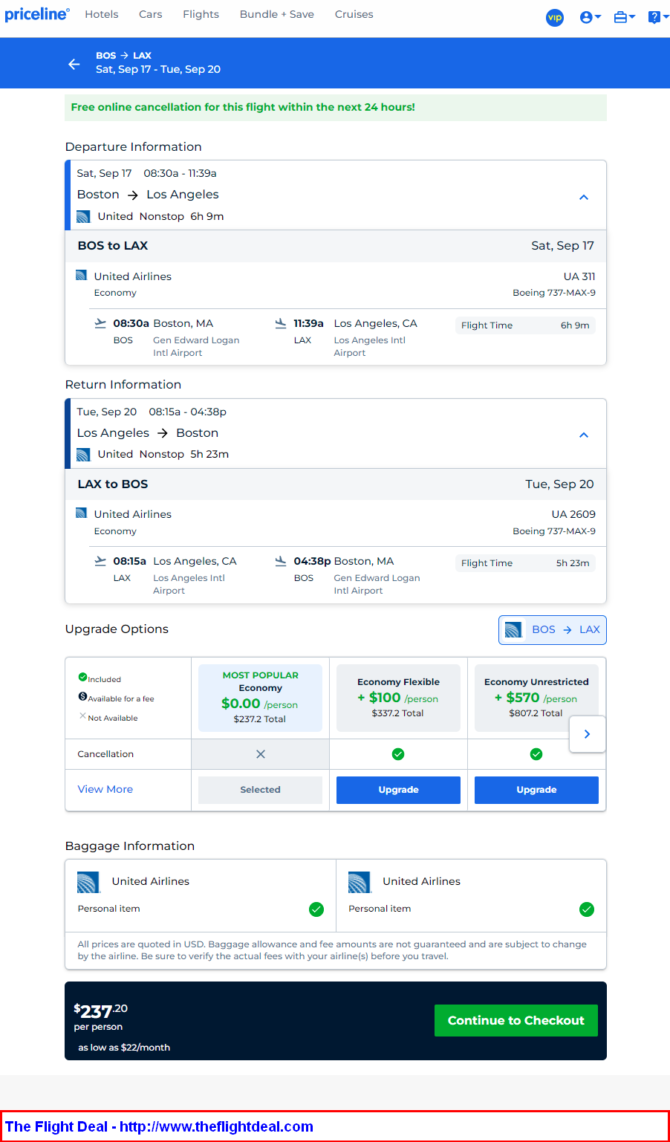
Task: Click the right Personal item checkmark
Action: (x=587, y=910)
